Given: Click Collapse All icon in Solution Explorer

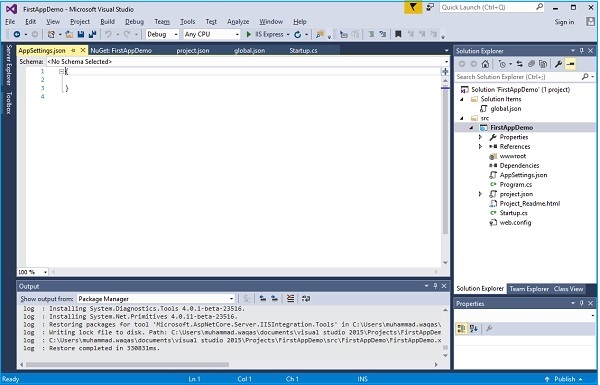Looking at the screenshot, I should click(531, 64).
